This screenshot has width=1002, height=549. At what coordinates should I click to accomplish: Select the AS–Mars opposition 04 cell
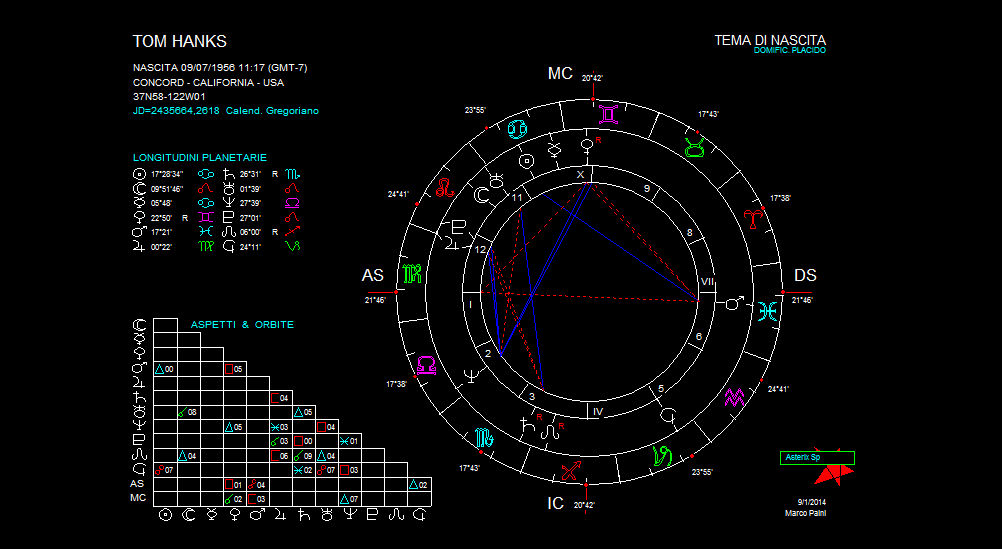click(257, 484)
